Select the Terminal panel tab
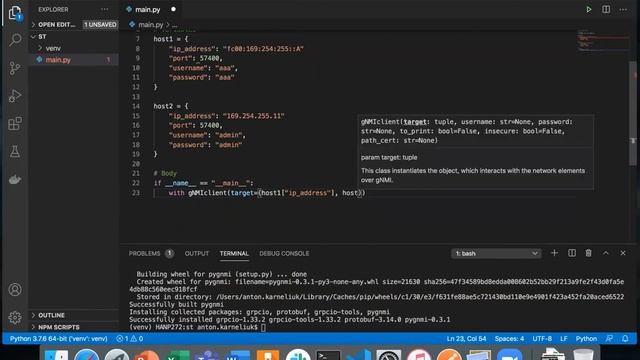 234,253
